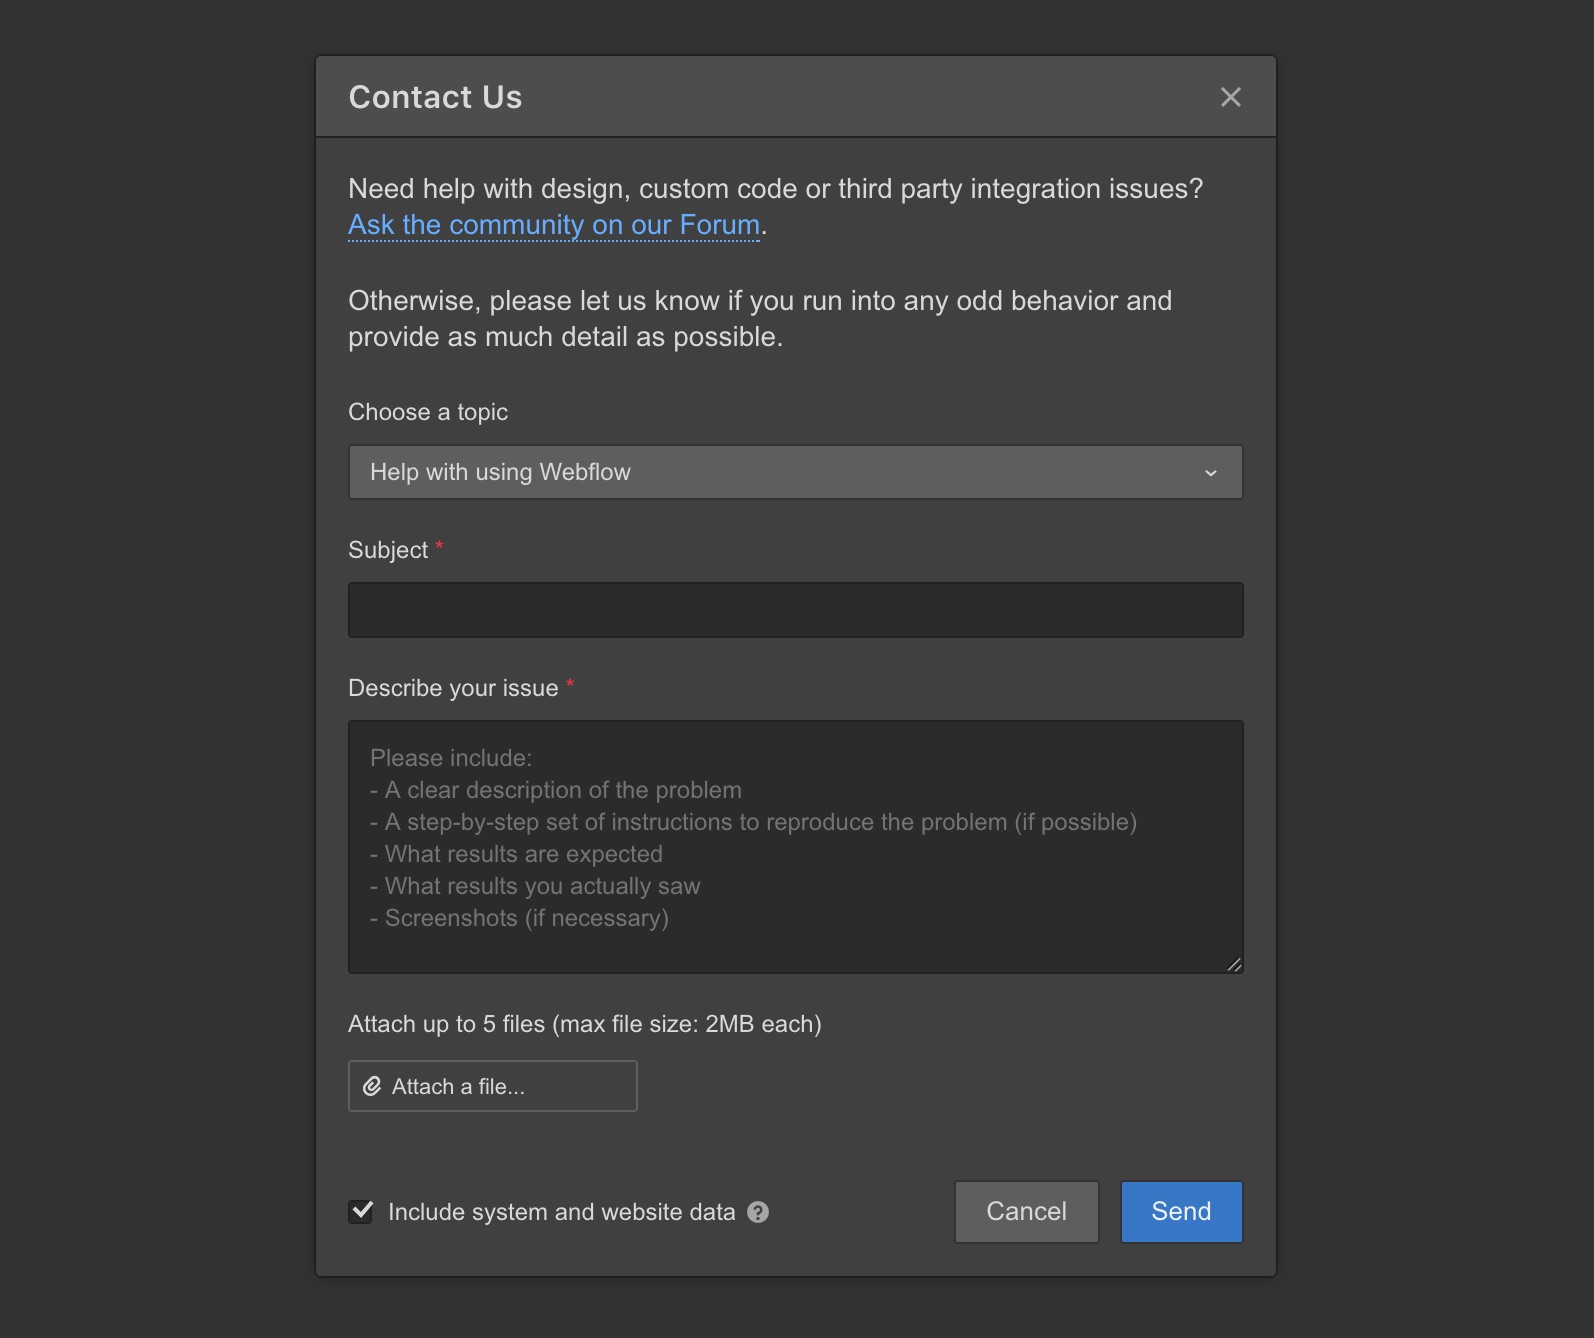
Task: Click the 'Include system and website data' label
Action: [561, 1212]
